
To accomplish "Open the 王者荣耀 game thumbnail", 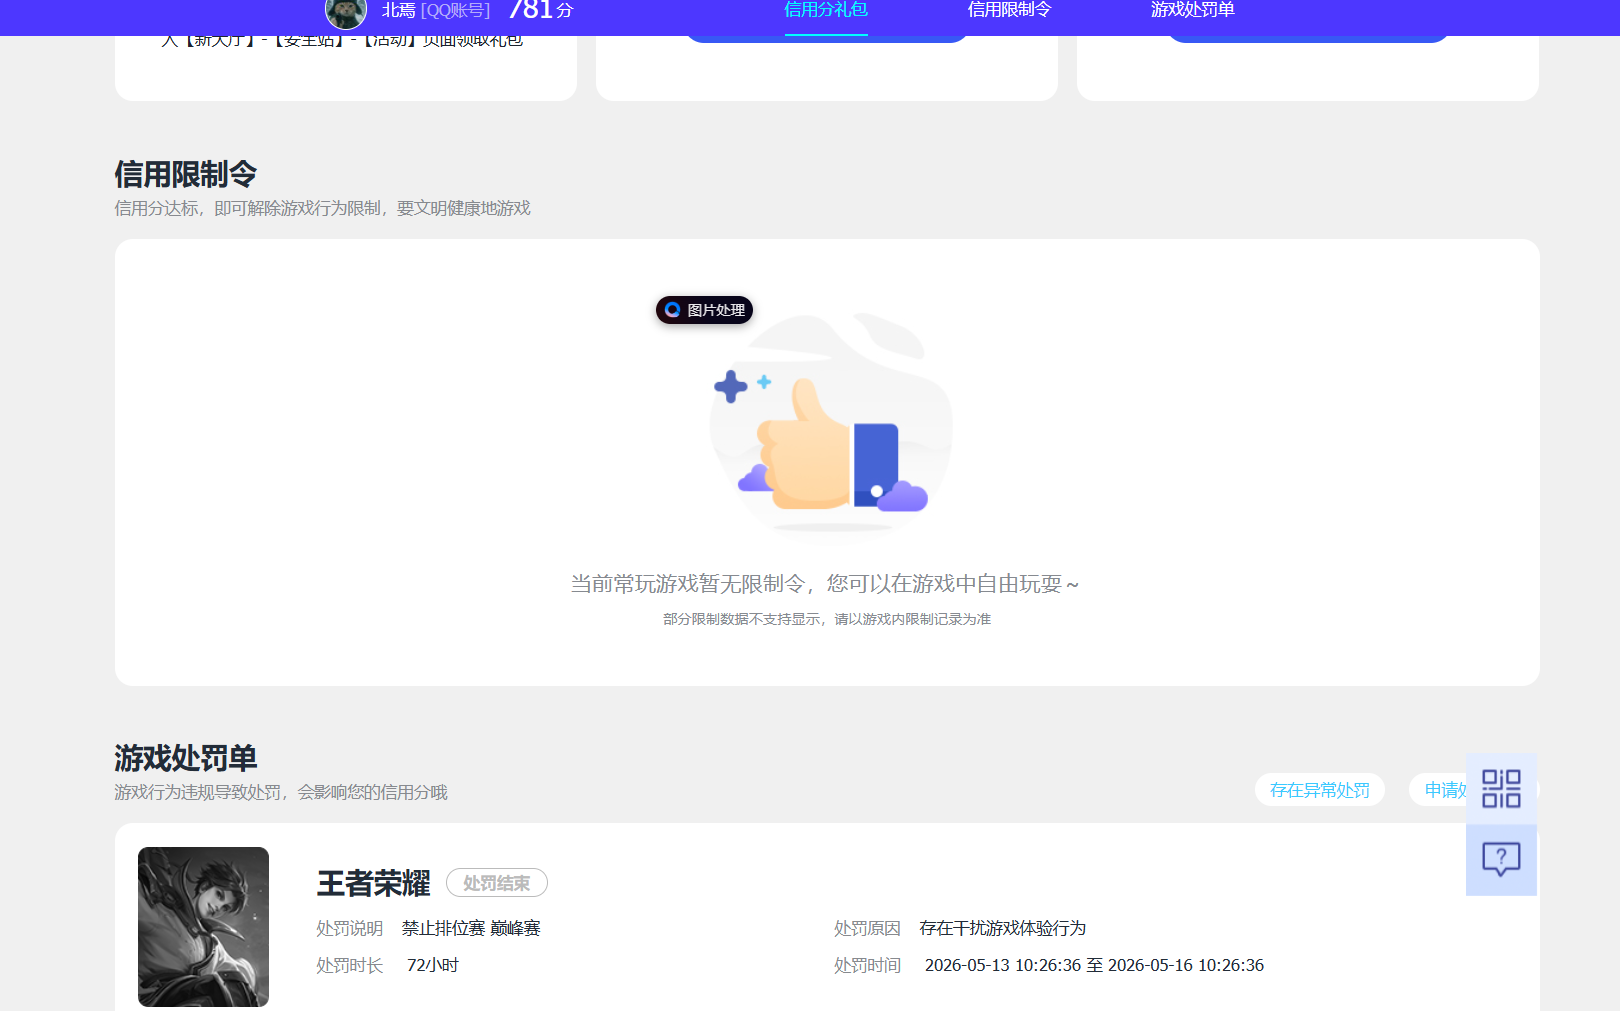I will pyautogui.click(x=203, y=927).
